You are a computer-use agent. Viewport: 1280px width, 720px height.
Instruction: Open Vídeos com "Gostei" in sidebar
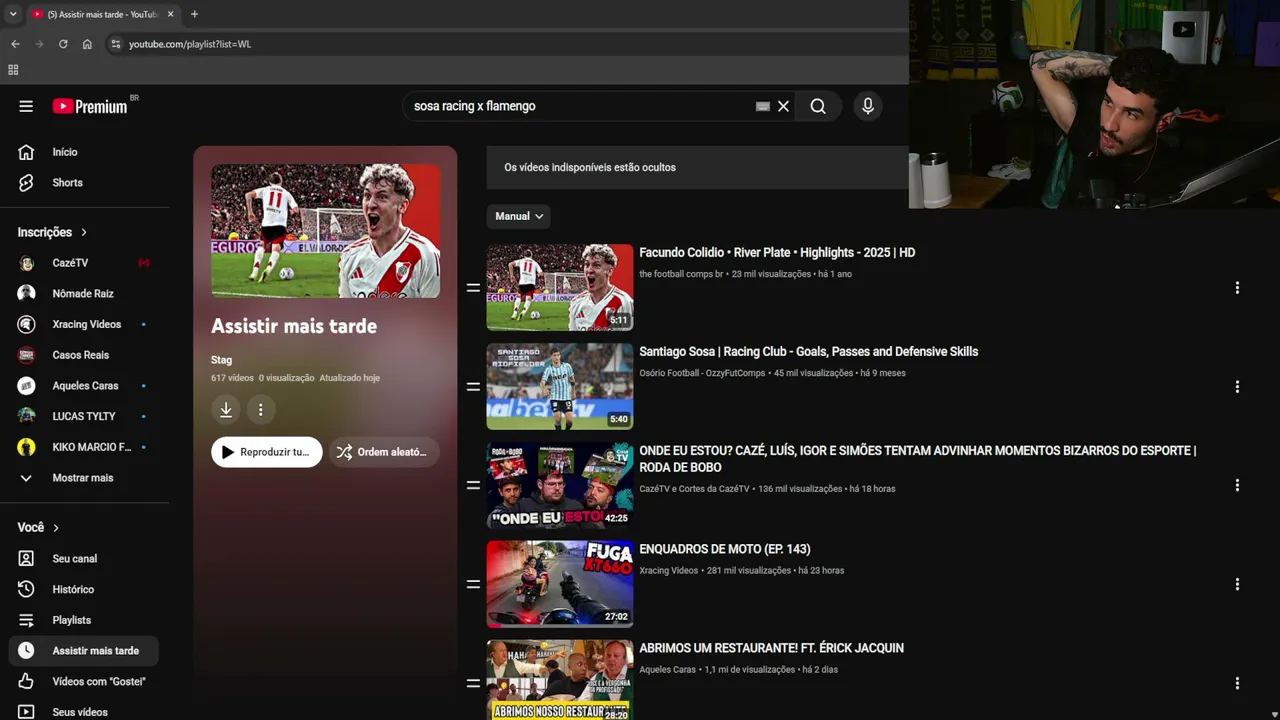coord(83,682)
